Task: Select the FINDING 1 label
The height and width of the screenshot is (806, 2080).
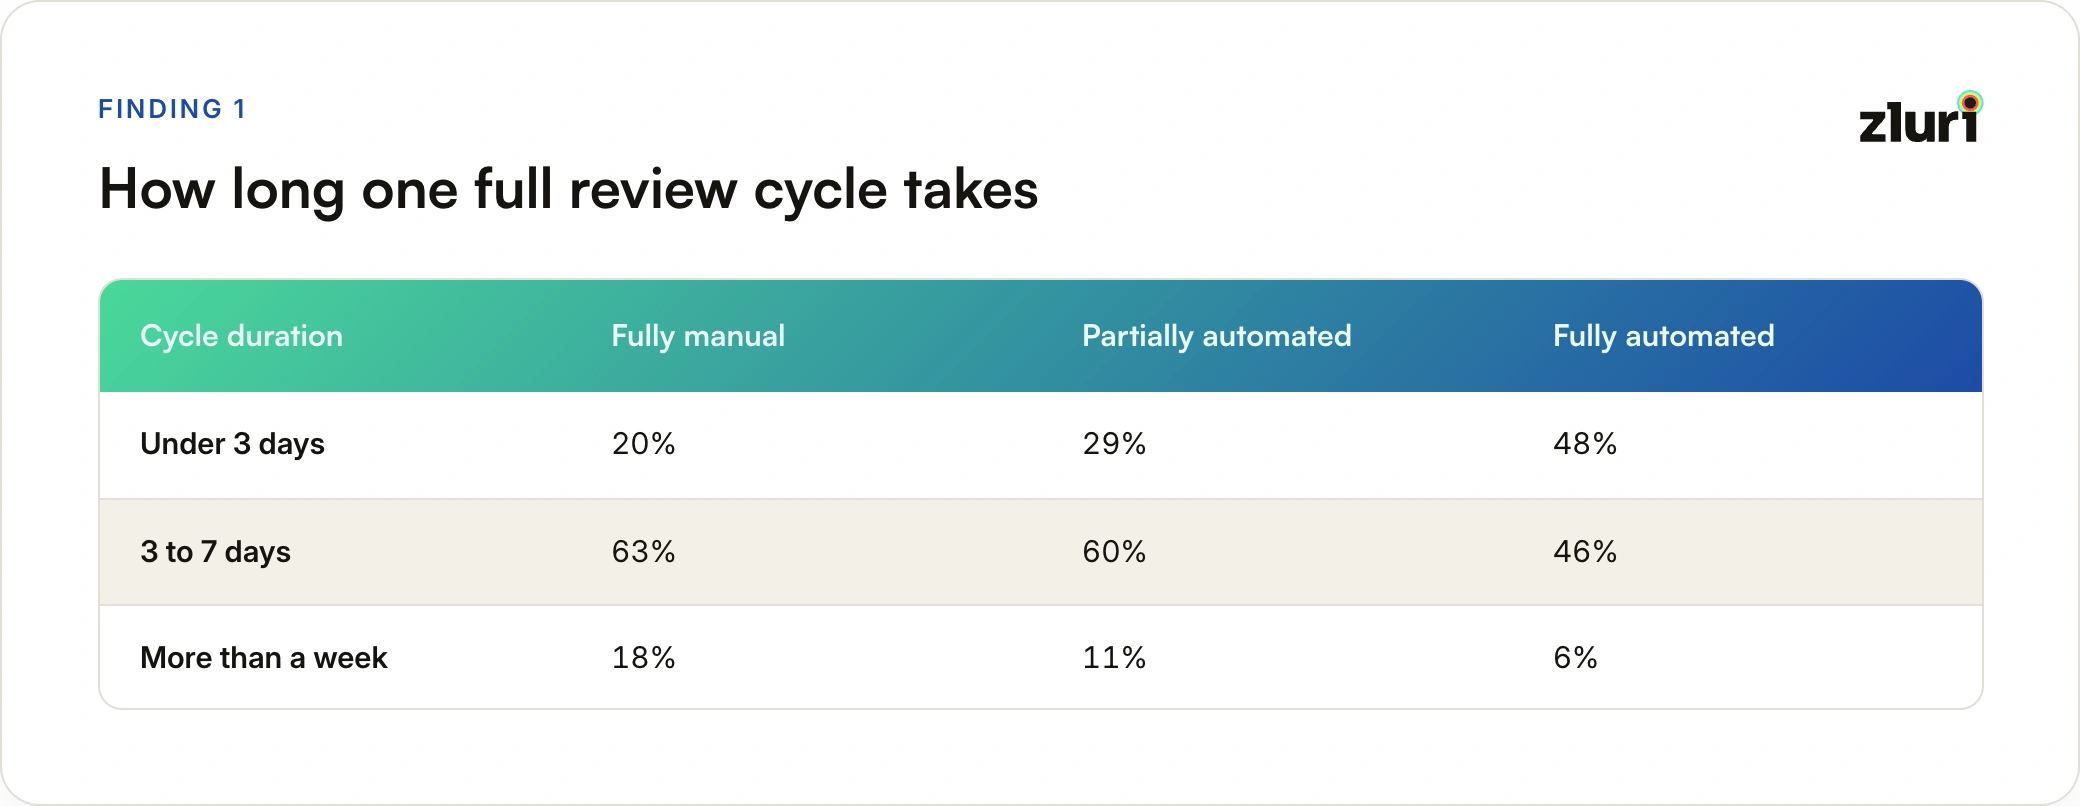Action: click(x=172, y=109)
